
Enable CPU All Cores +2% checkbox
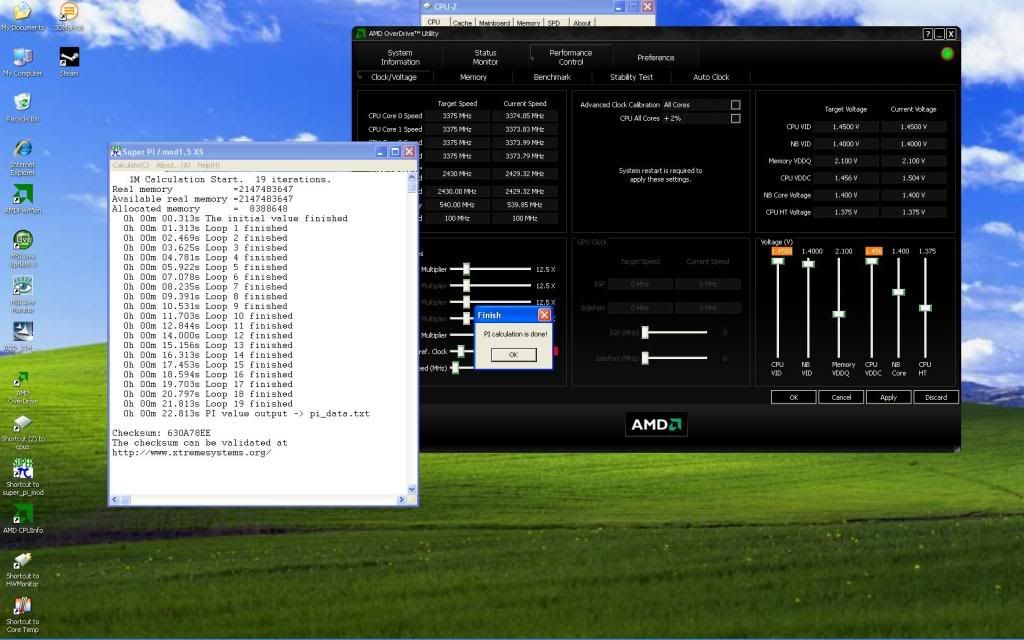click(x=735, y=118)
